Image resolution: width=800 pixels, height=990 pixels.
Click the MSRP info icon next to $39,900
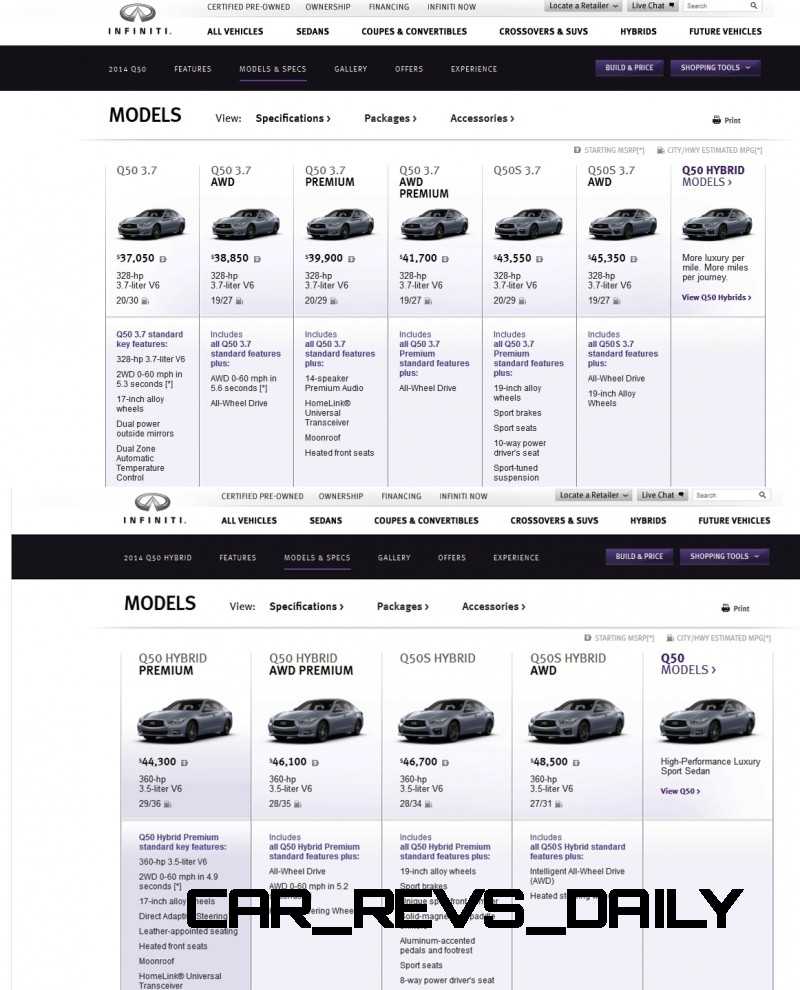click(351, 259)
